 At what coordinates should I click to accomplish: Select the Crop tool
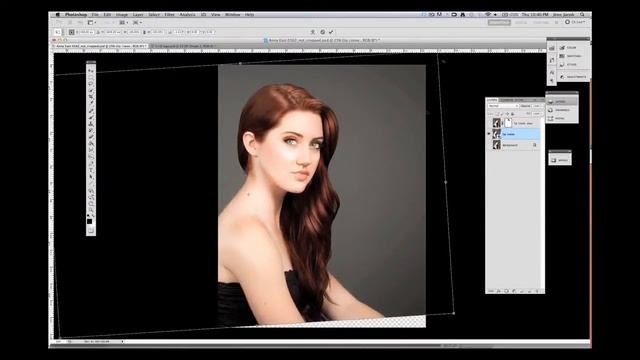point(91,97)
